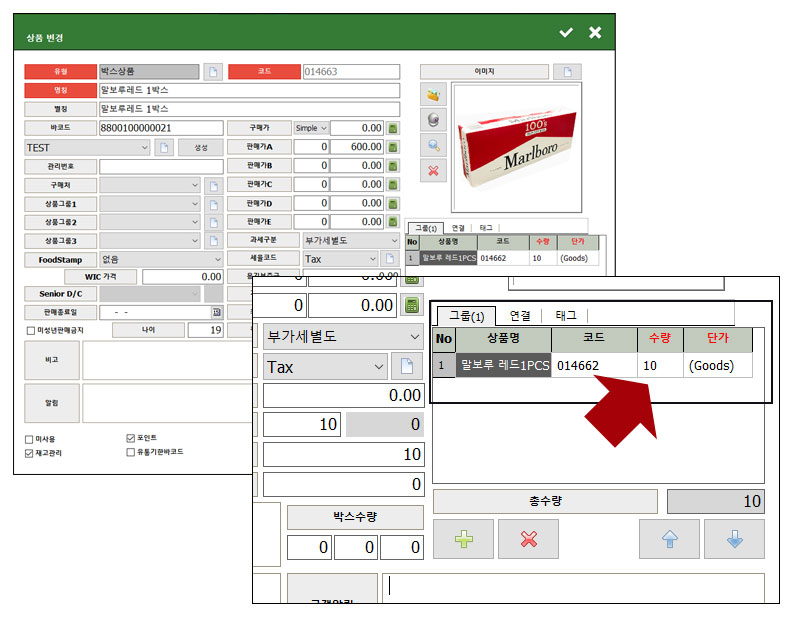
Task: Select small 연결 tab under product image
Action: (x=458, y=228)
